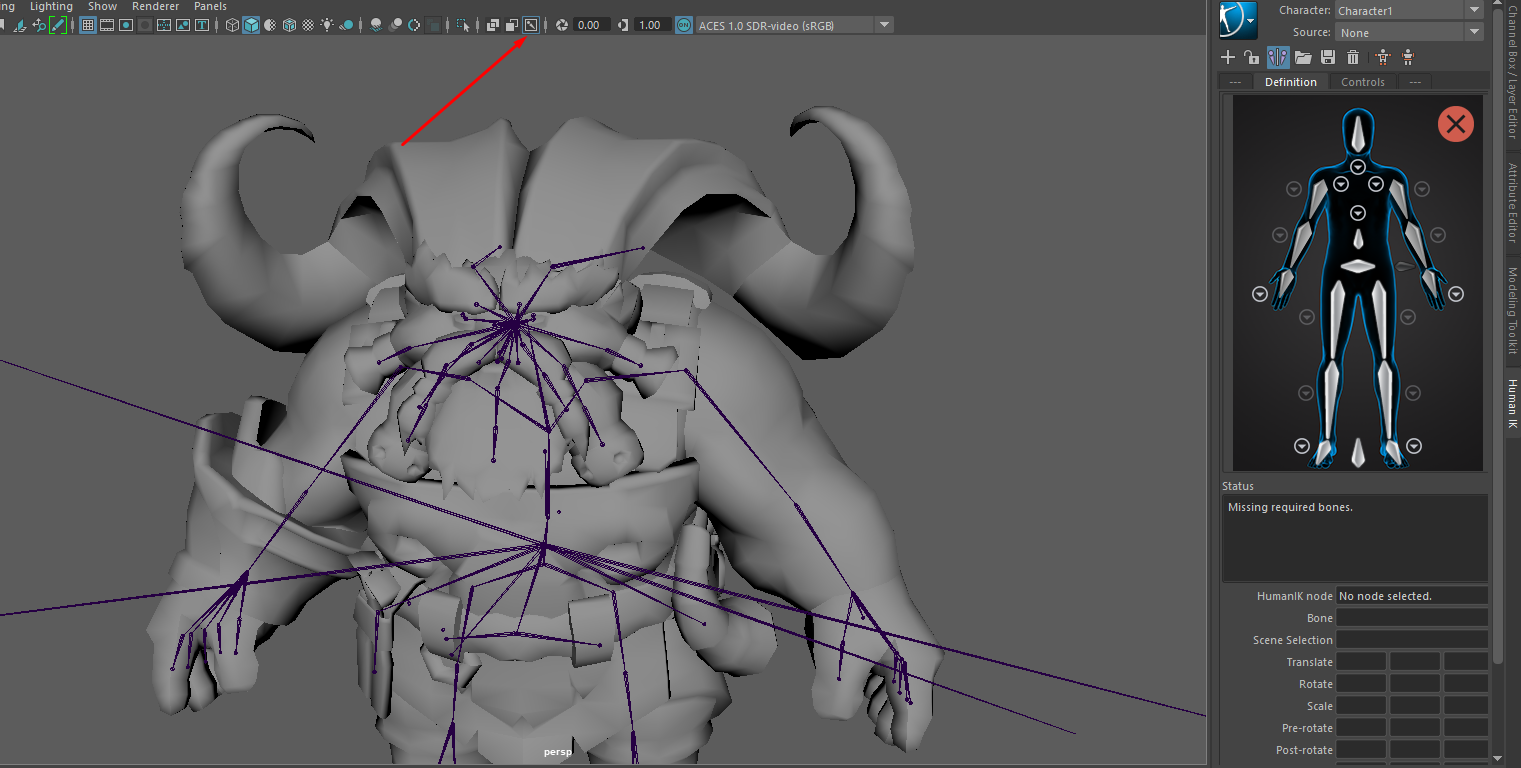The image size is (1521, 768).
Task: Click the Bone input field
Action: tap(1411, 618)
